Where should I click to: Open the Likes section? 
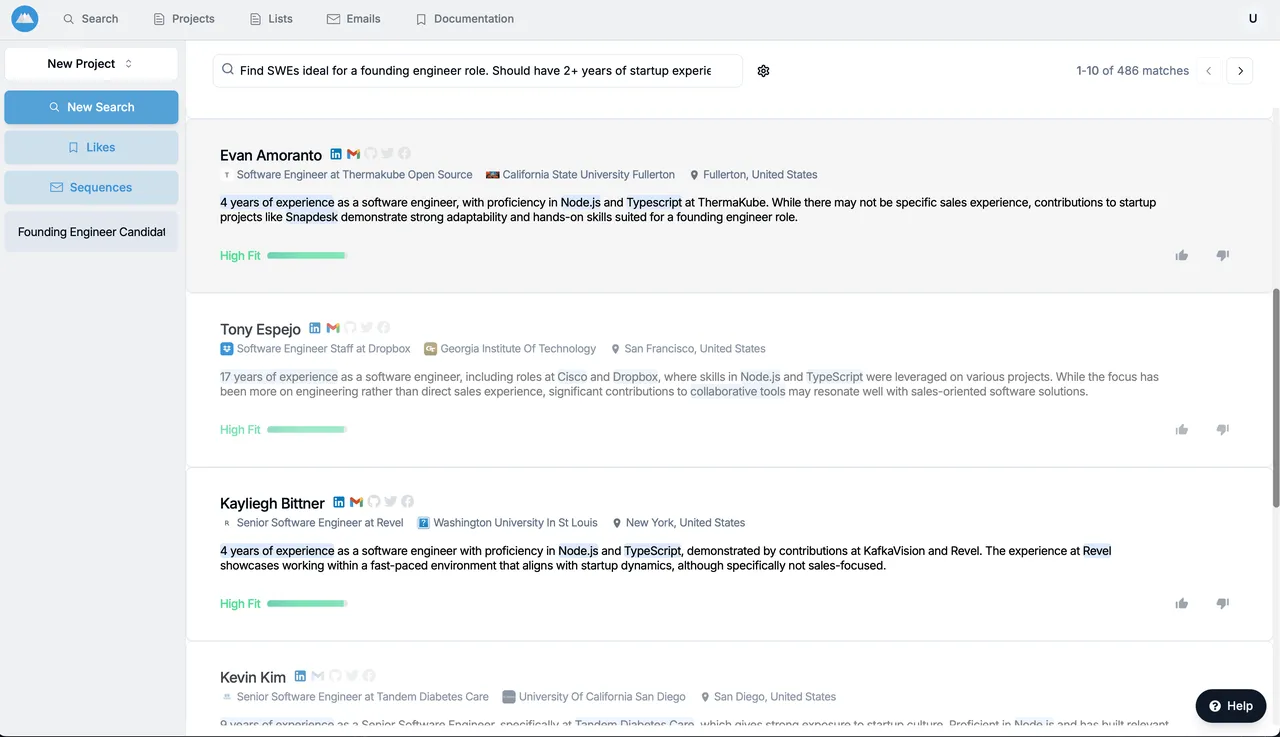tap(91, 147)
